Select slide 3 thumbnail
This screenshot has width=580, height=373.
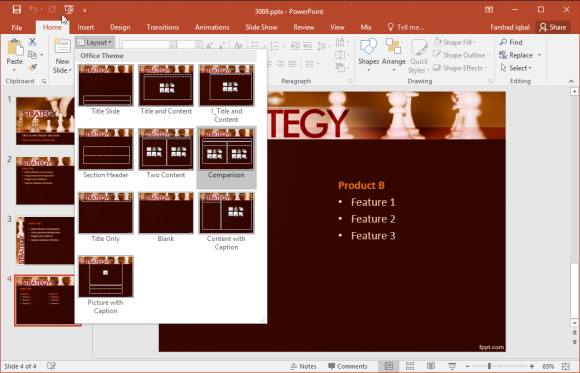click(45, 241)
